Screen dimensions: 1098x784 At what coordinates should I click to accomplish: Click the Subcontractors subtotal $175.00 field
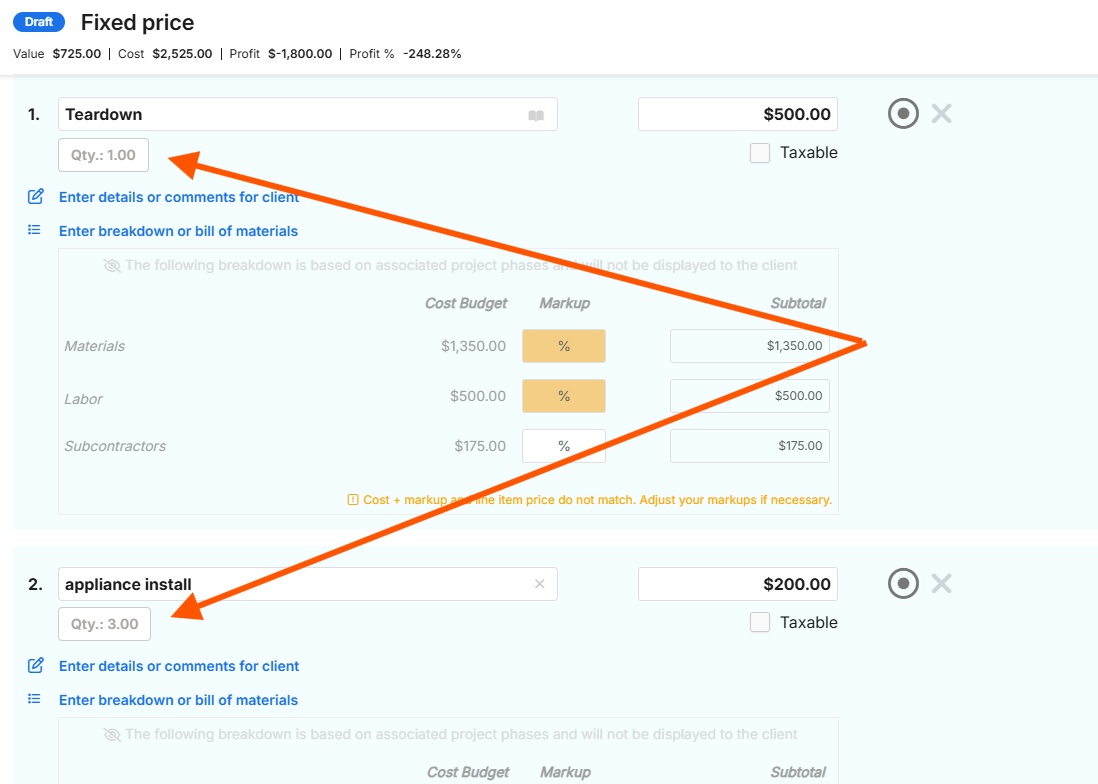tap(749, 446)
